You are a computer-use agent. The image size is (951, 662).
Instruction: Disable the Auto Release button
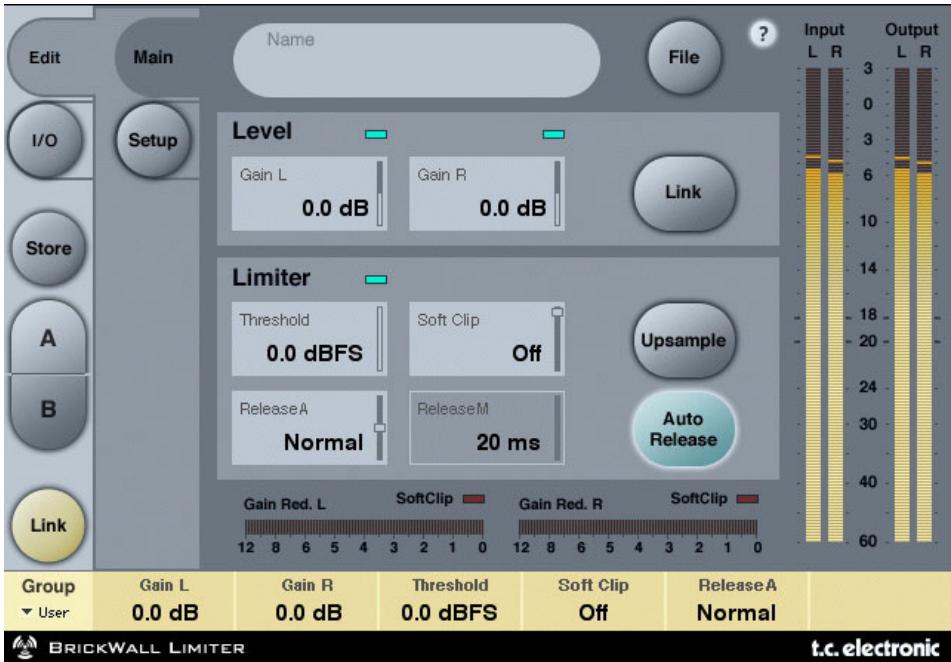[x=684, y=429]
